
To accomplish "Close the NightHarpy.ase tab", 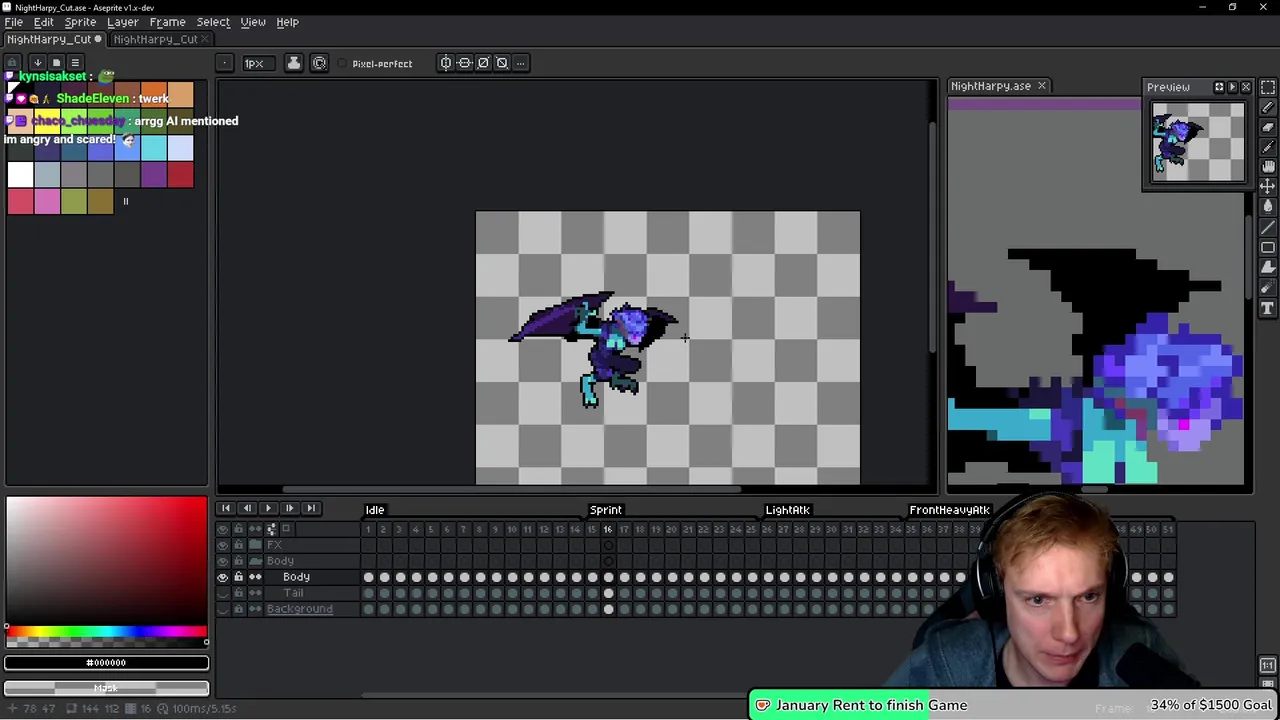I will tap(1041, 86).
